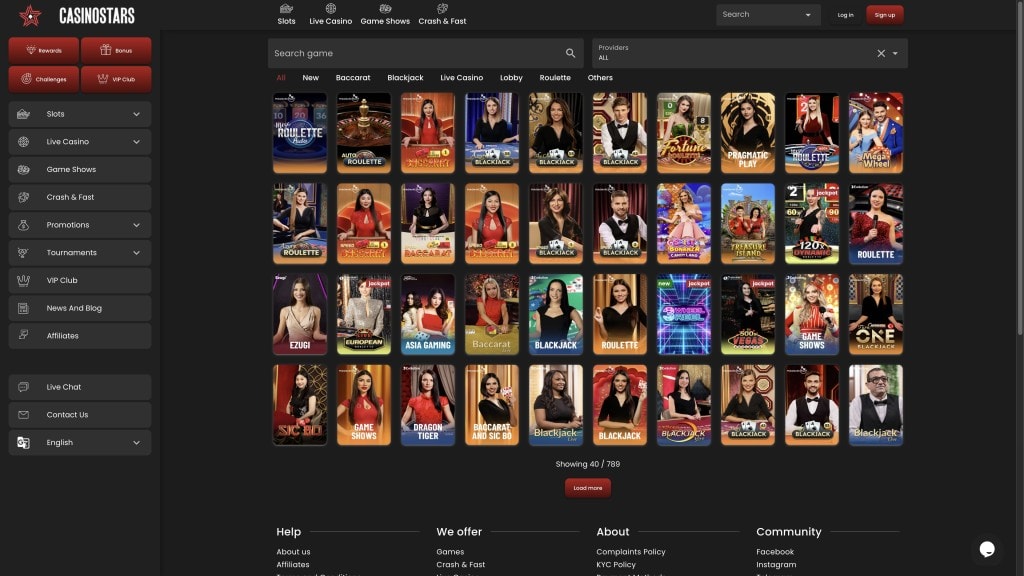Open the live chat bubble
Image resolution: width=1024 pixels, height=576 pixels.
(987, 549)
